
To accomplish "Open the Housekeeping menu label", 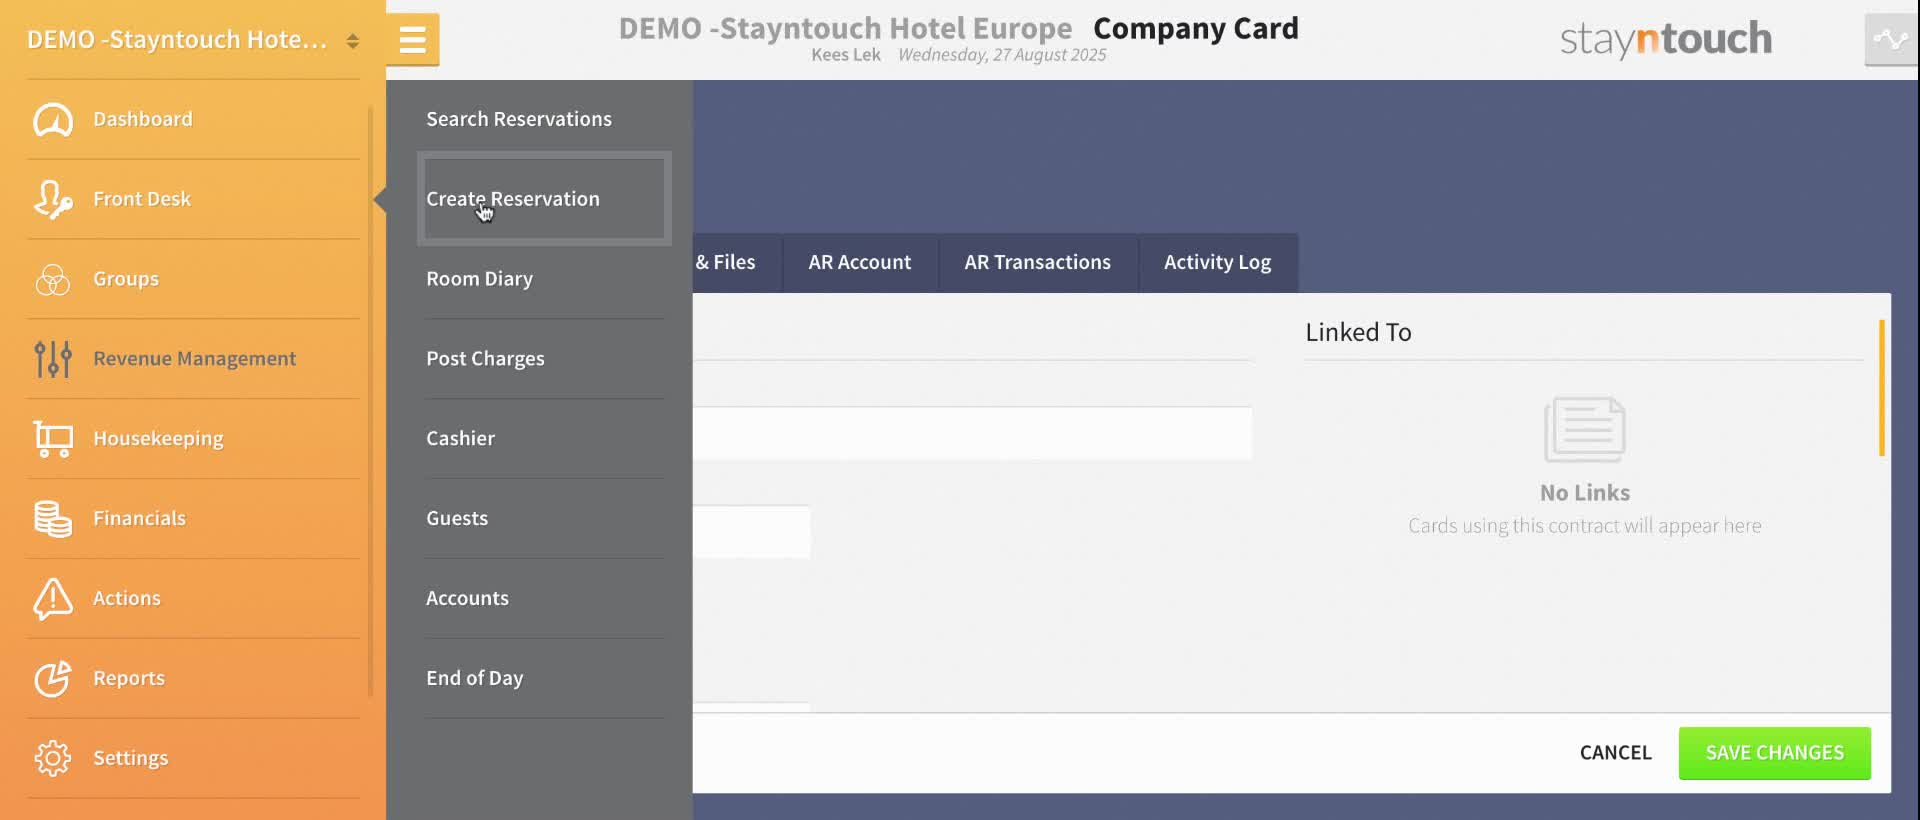I will (x=158, y=439).
